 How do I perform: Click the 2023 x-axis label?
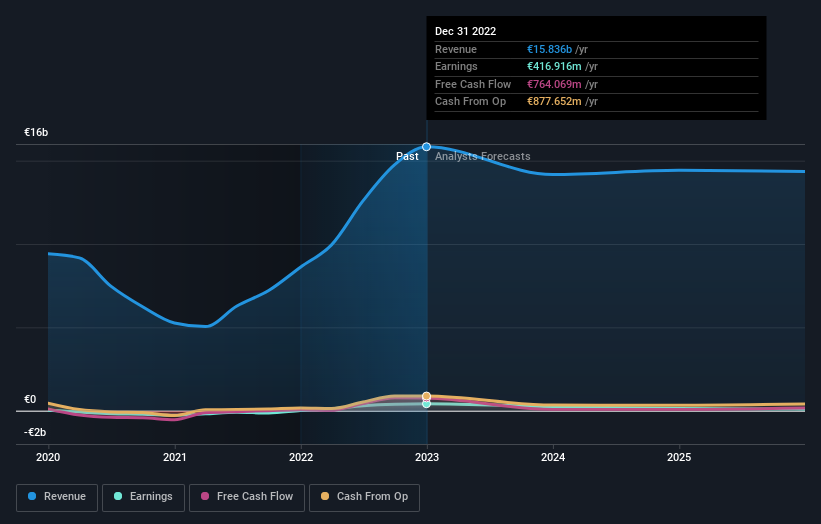[427, 457]
